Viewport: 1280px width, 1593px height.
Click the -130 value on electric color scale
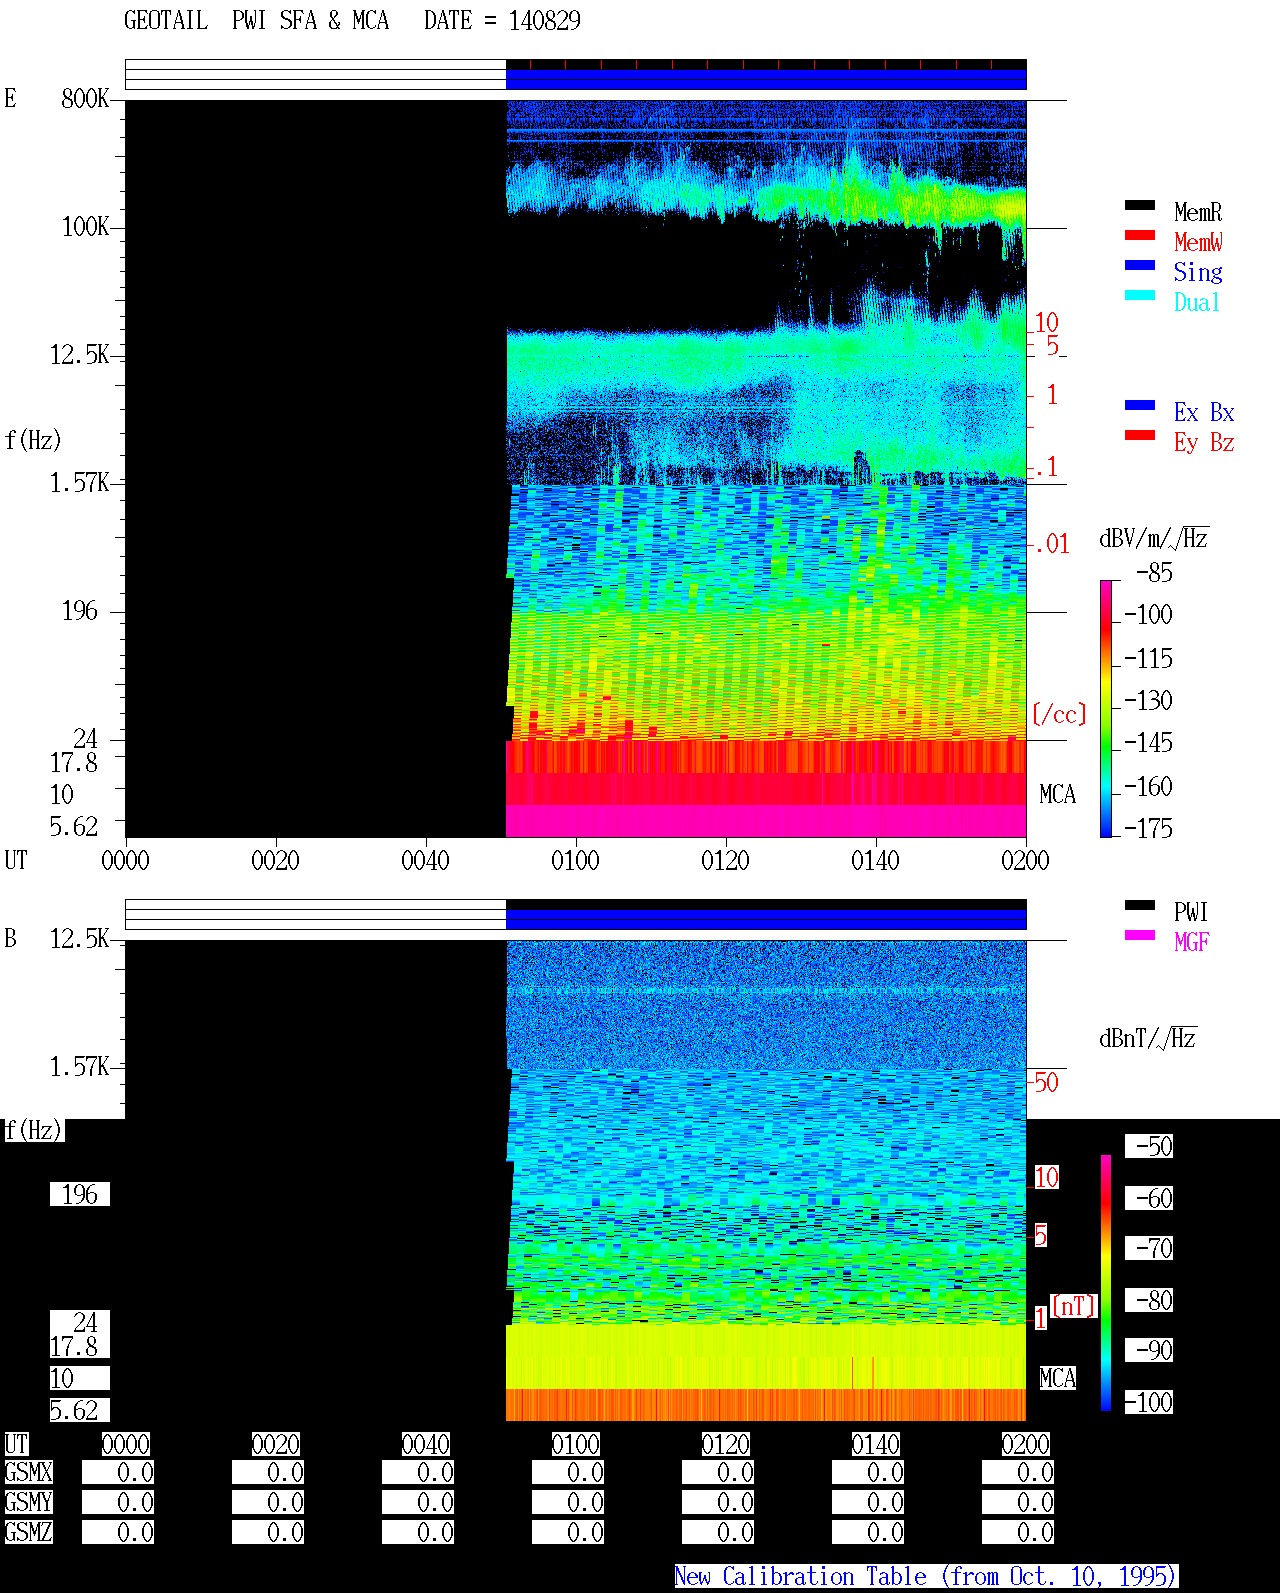(x=1148, y=701)
